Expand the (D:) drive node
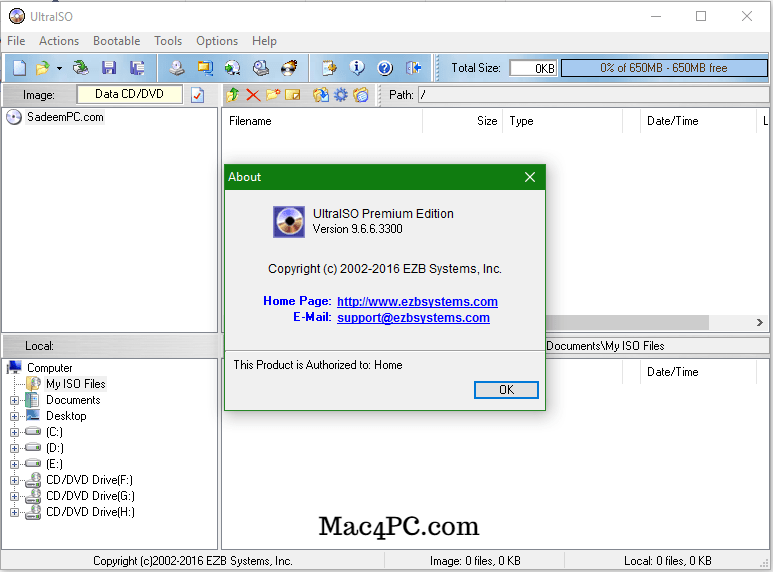 pos(14,448)
